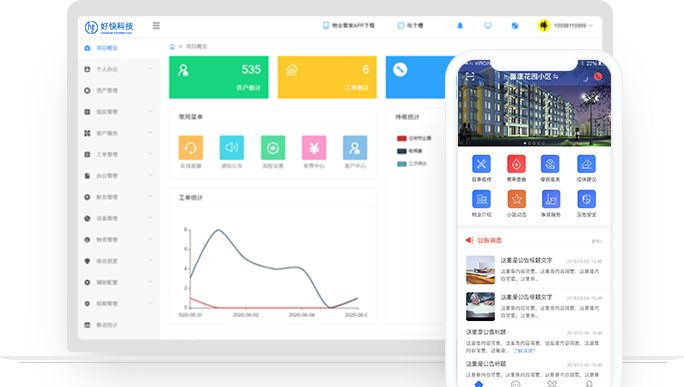Click the hamburger menu collapse icon
Screen dimensions: 684x387
156,26
